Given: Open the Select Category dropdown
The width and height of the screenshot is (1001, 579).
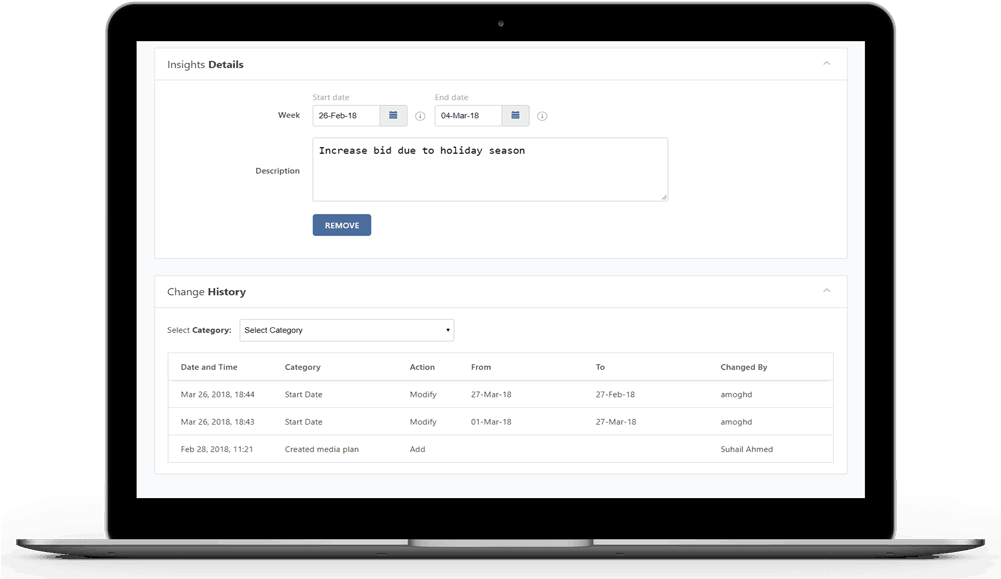Looking at the screenshot, I should coord(347,330).
